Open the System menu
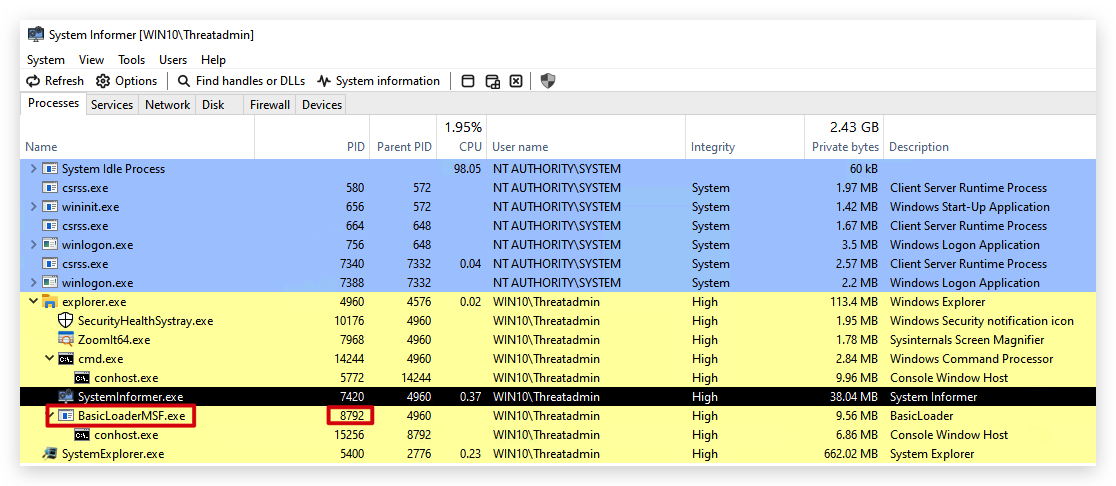The image size is (1116, 486). pos(46,60)
